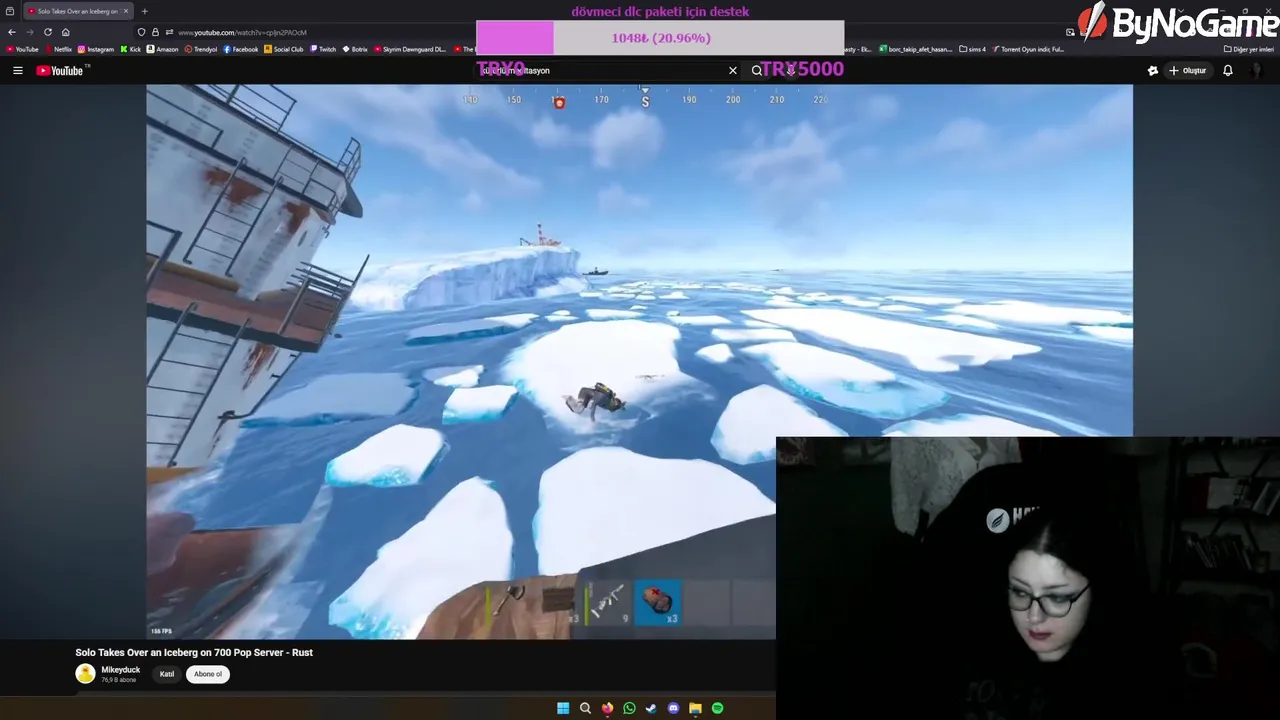Open the borc_takip_afet_hasan bookmark

click(916, 49)
